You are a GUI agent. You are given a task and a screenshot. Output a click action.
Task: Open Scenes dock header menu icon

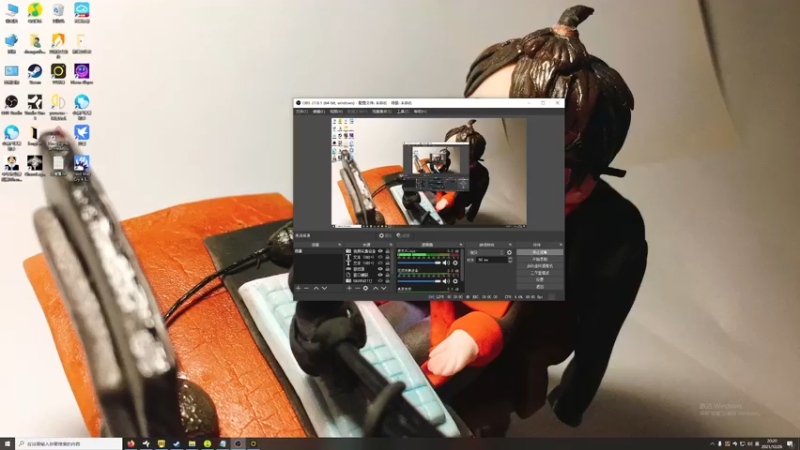[x=340, y=245]
